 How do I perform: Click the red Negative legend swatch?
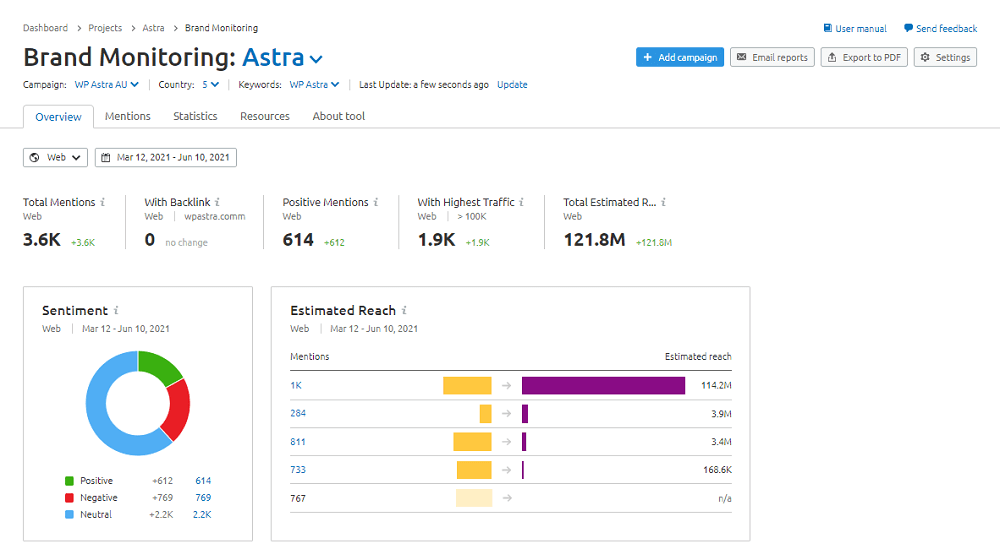pyautogui.click(x=70, y=497)
